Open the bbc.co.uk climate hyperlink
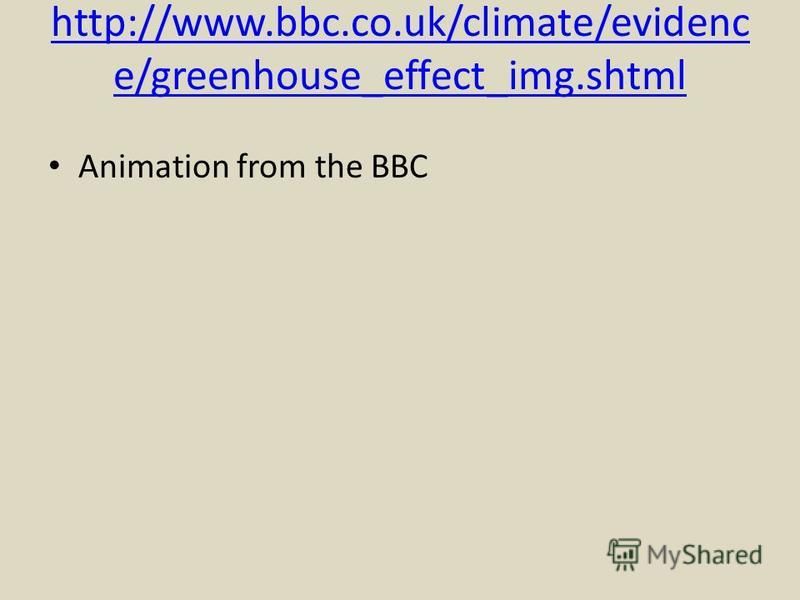800x600 pixels. click(x=401, y=49)
